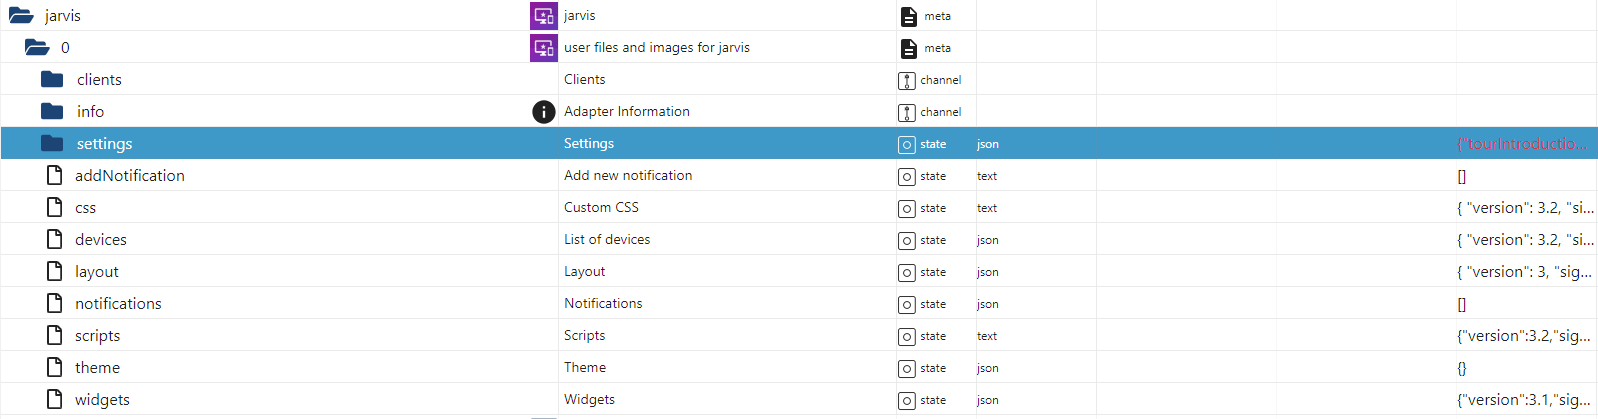The height and width of the screenshot is (419, 1598).
Task: Click the scripts value cell
Action: click(x=1523, y=336)
